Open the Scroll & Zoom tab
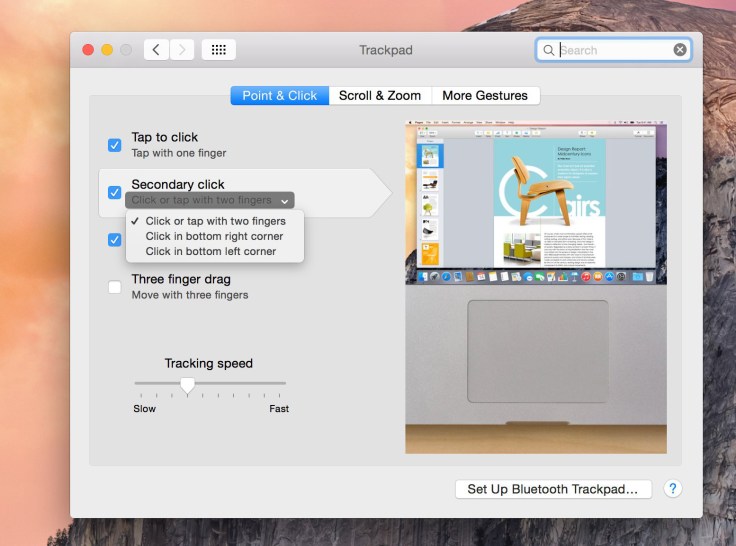The image size is (736, 546). pos(380,96)
